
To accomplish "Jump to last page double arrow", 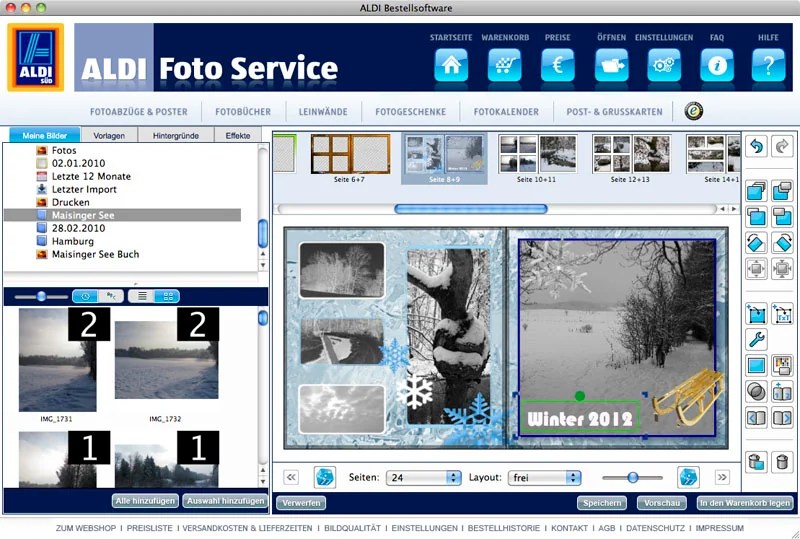I will [722, 478].
